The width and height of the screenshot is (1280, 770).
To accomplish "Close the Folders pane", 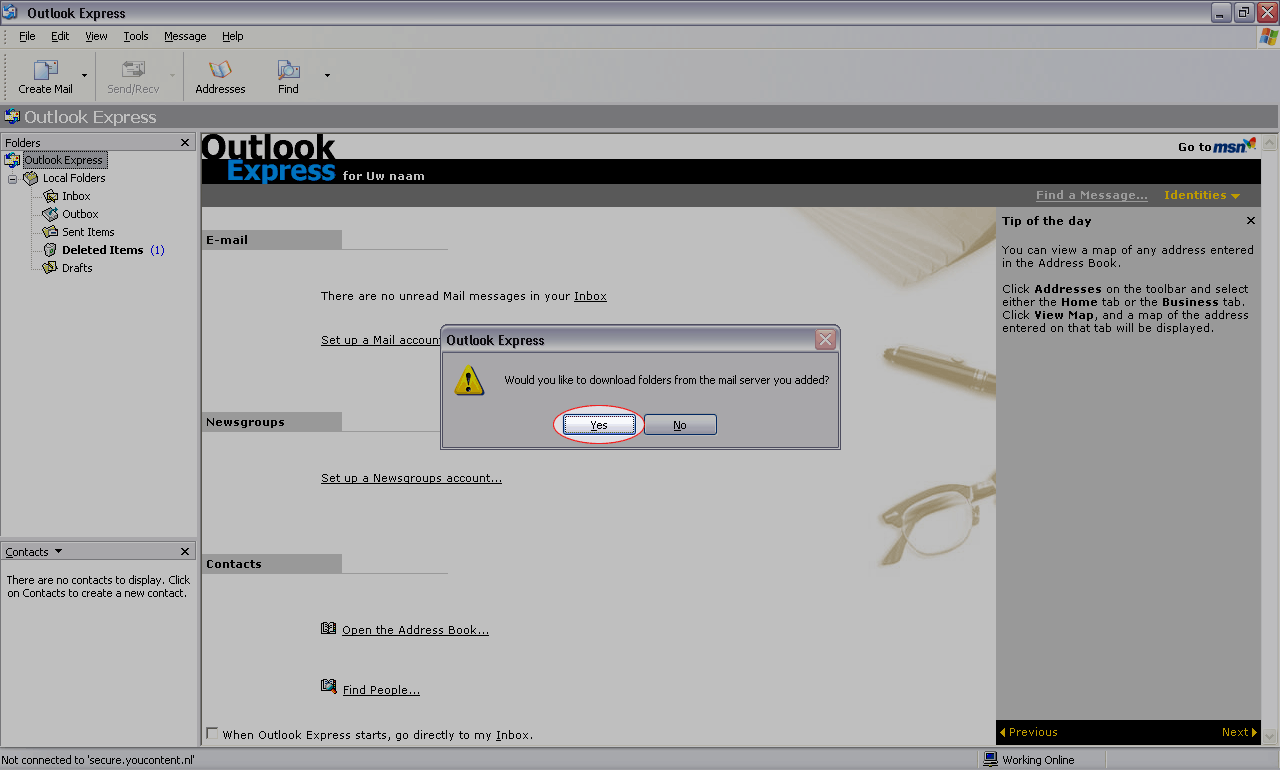I will pyautogui.click(x=185, y=143).
